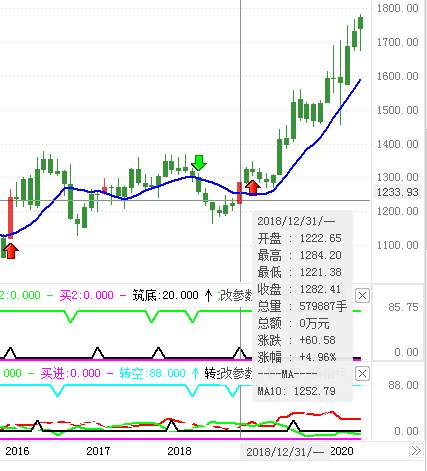The height and width of the screenshot is (471, 427).
Task: Click the 开盘 1222.65 tooltip row
Action: [x=300, y=238]
